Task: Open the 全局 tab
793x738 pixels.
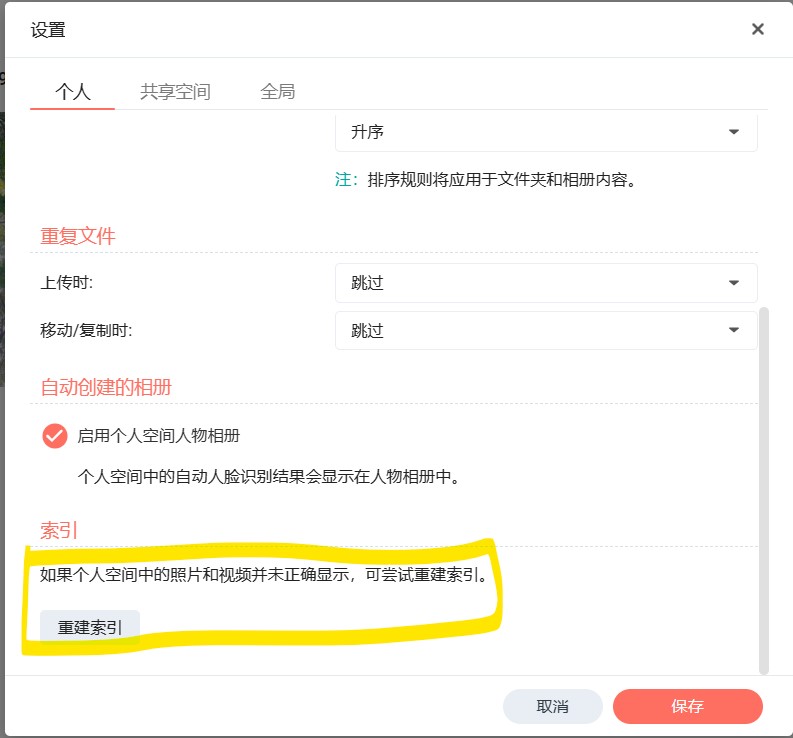Action: pos(278,92)
